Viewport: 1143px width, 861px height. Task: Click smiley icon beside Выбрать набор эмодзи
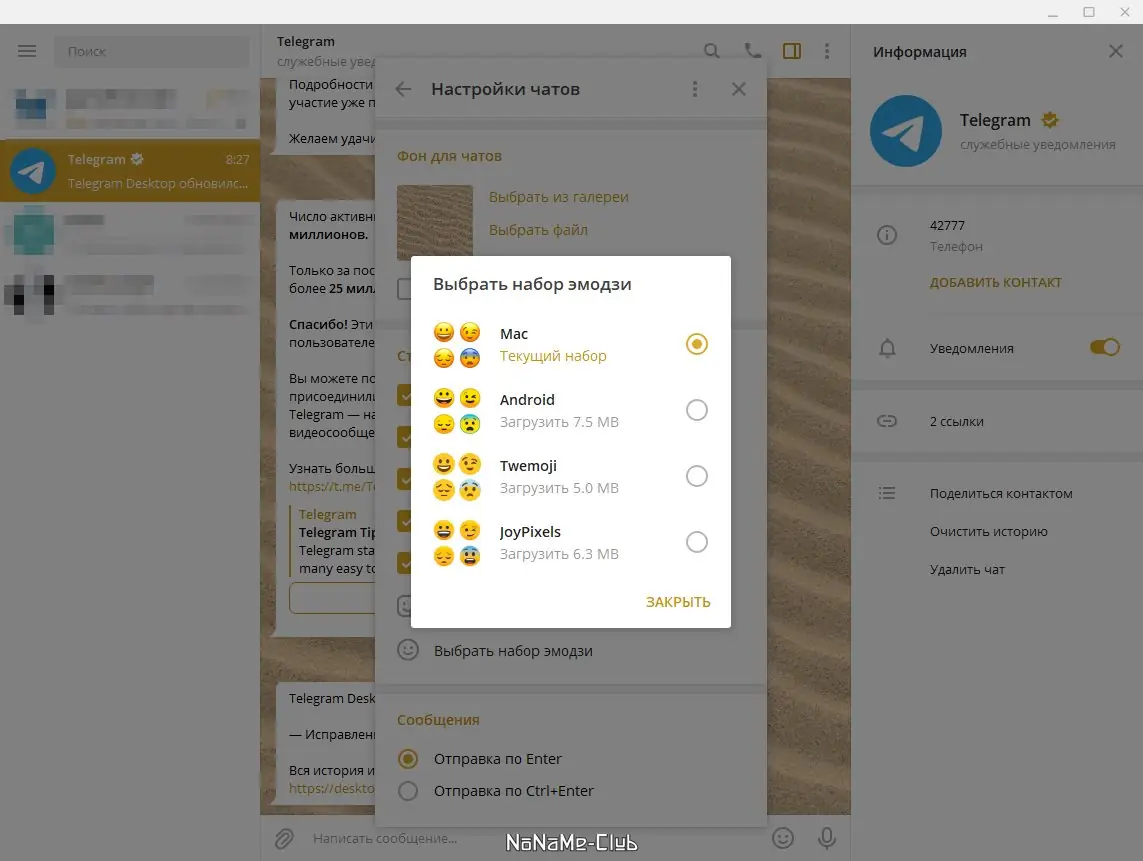coord(408,650)
